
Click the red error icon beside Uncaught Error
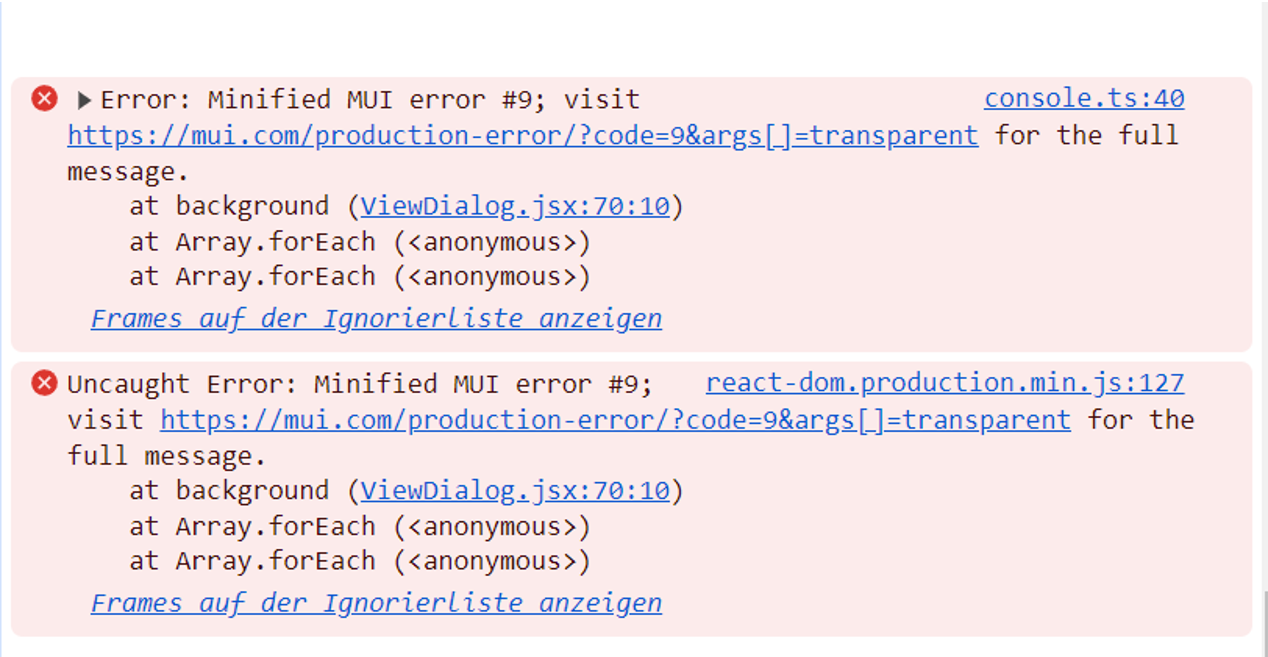pyautogui.click(x=44, y=383)
